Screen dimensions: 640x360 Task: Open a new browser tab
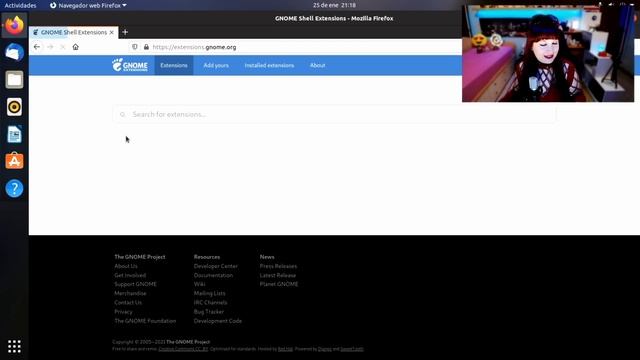click(x=125, y=32)
